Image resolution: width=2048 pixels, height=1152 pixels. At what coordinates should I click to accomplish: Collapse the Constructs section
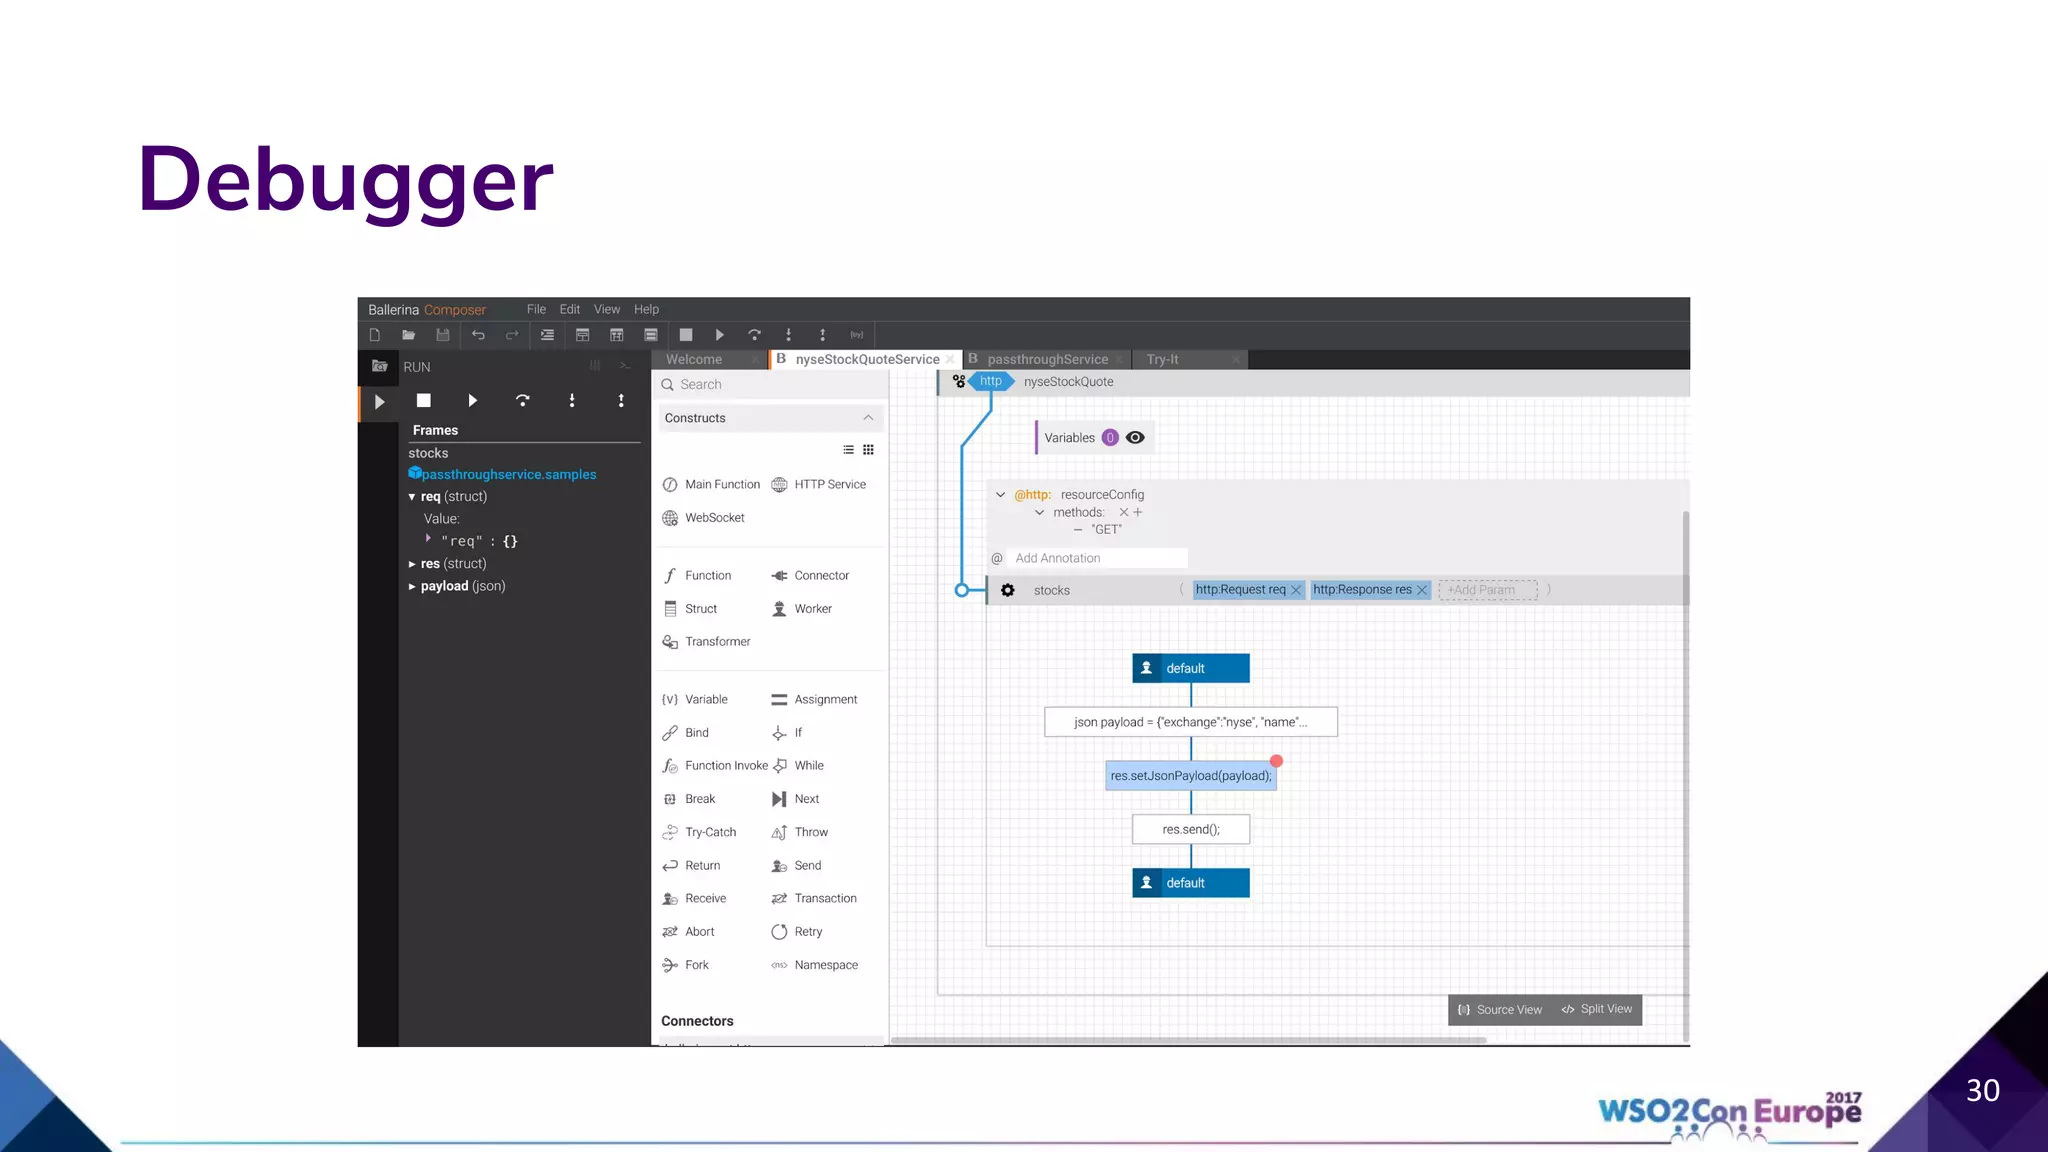868,418
